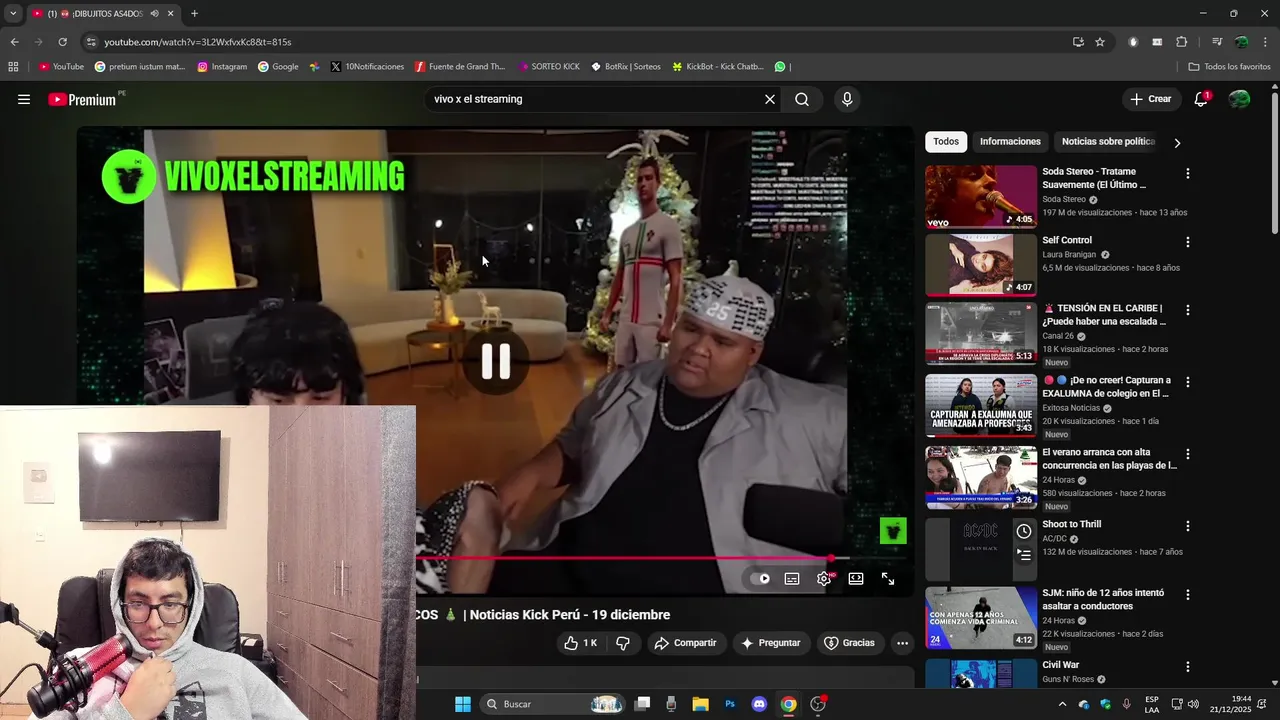Viewport: 1280px width, 720px height.
Task: Select the Todos filter chip
Action: click(x=946, y=142)
